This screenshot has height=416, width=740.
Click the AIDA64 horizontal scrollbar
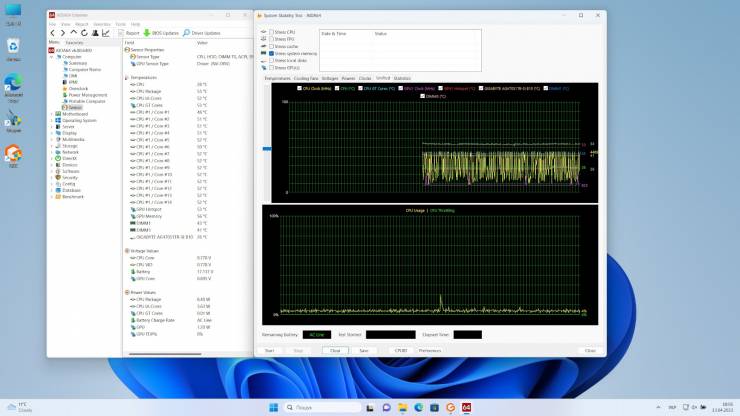165,354
